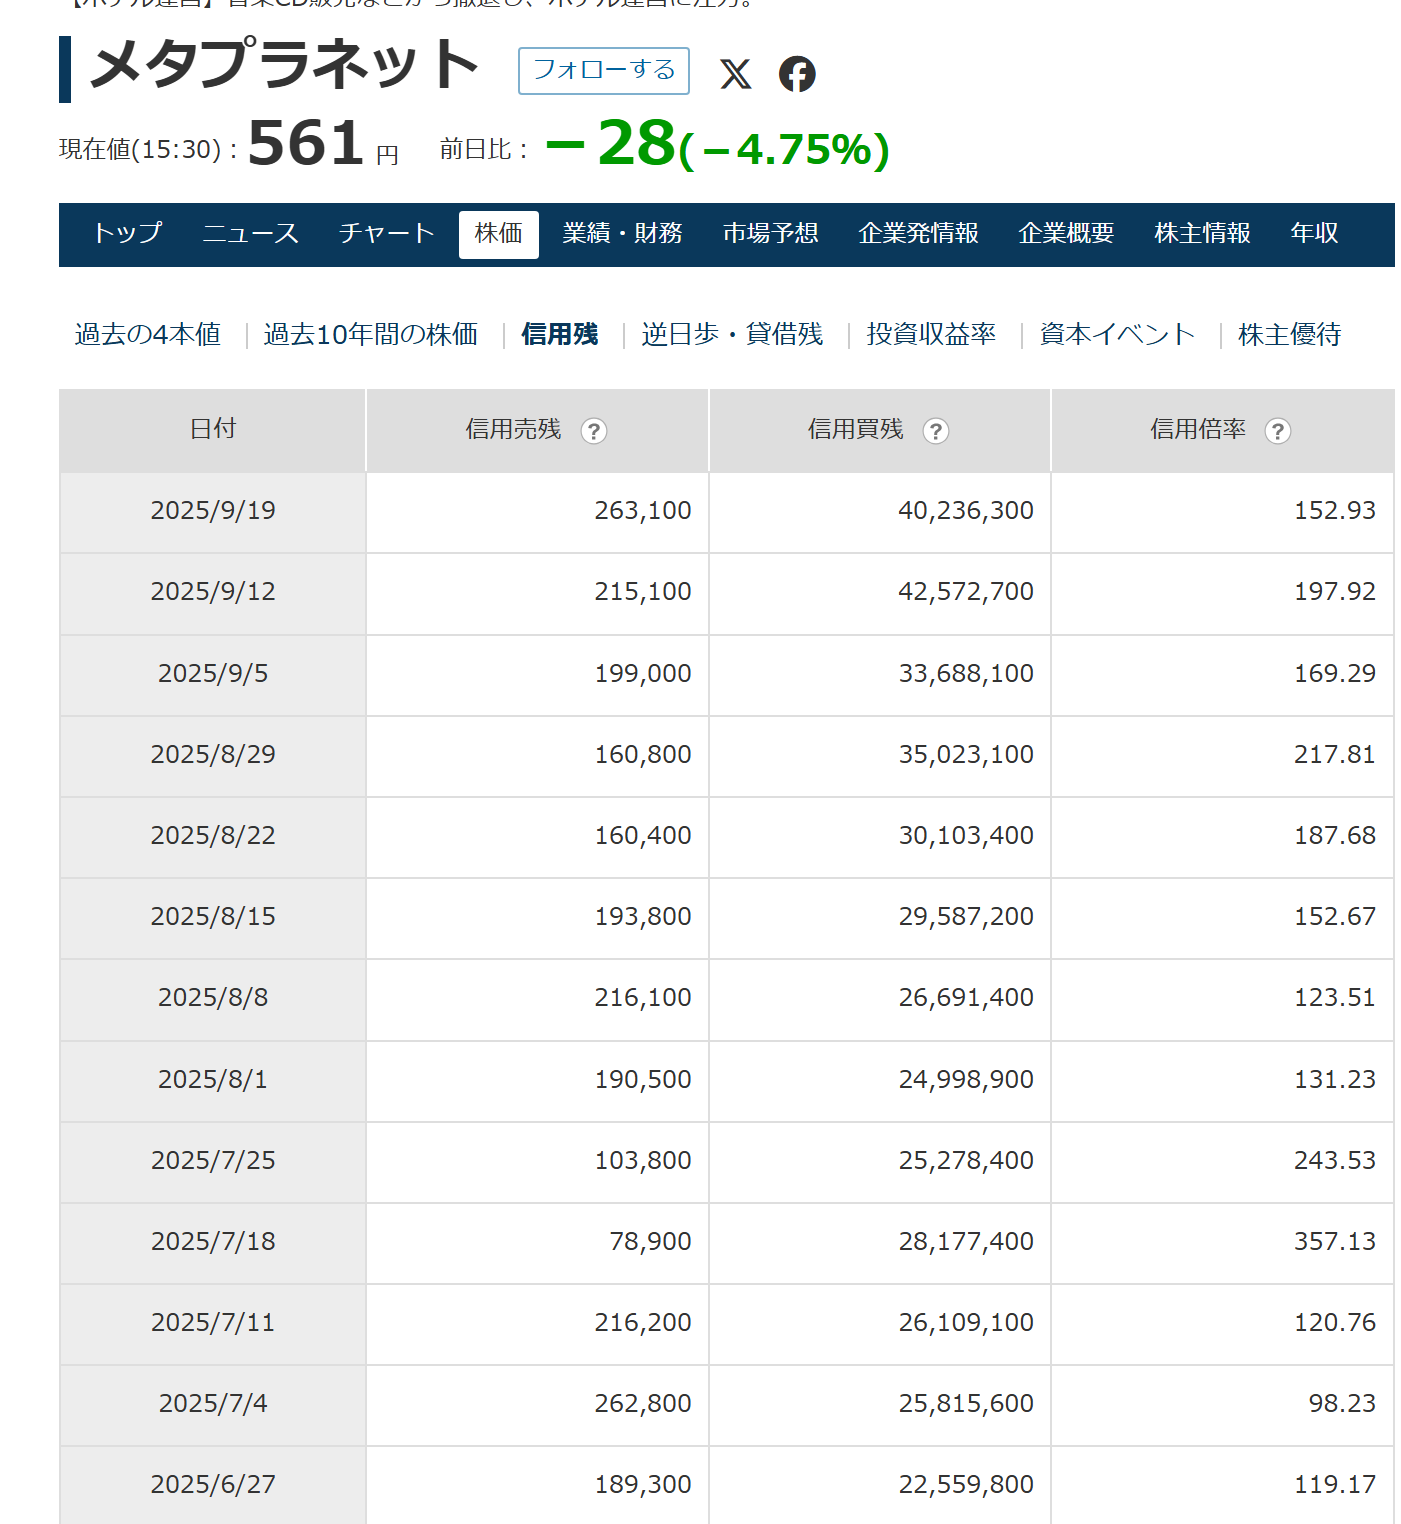This screenshot has height=1524, width=1401.
Task: Select date cell 2025/8/8
Action: pyautogui.click(x=213, y=998)
